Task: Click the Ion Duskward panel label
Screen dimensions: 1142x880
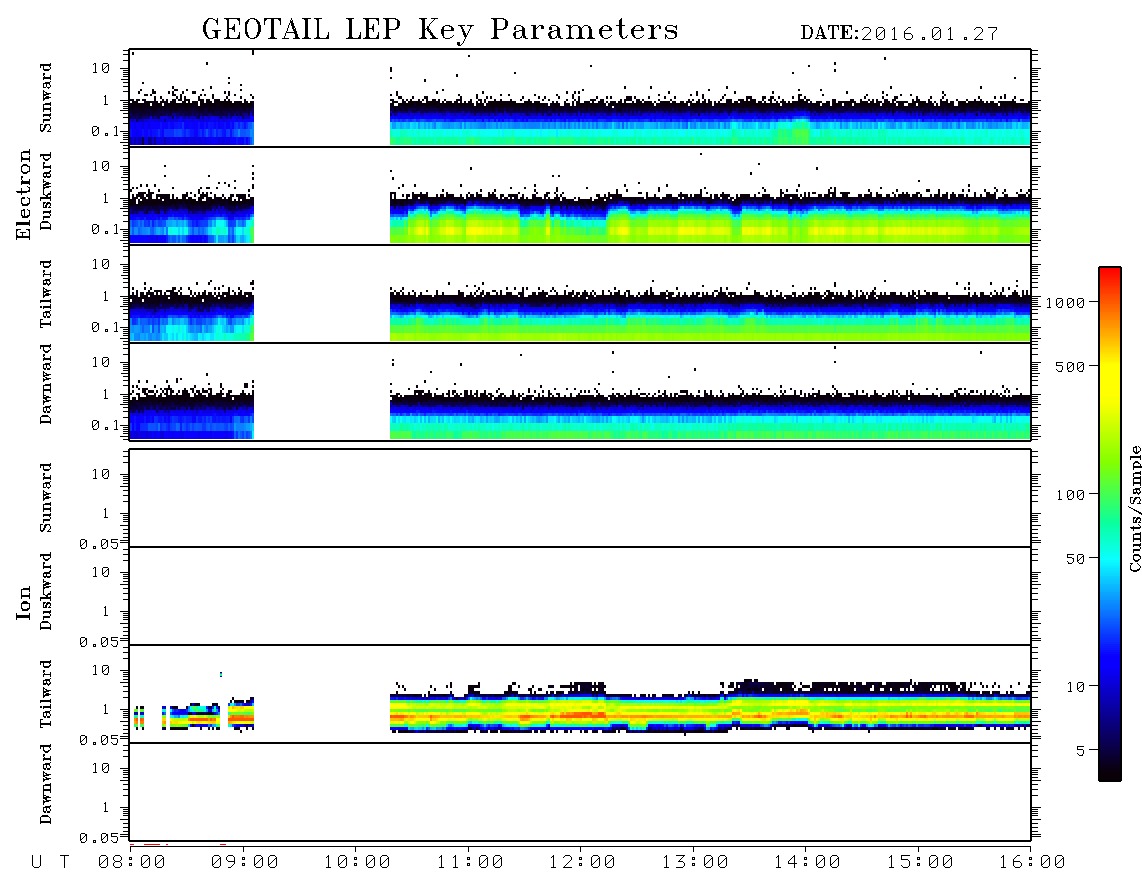Action: 46,592
